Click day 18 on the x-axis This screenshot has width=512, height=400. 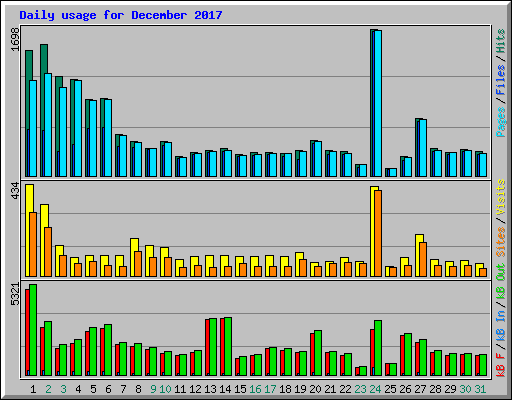(x=285, y=389)
